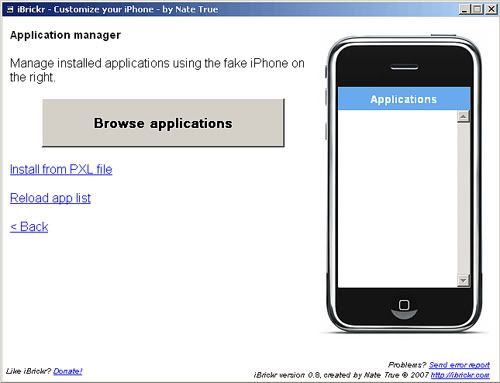Click the scroll down arrow in app list
This screenshot has height=383, width=500.
pyautogui.click(x=463, y=280)
